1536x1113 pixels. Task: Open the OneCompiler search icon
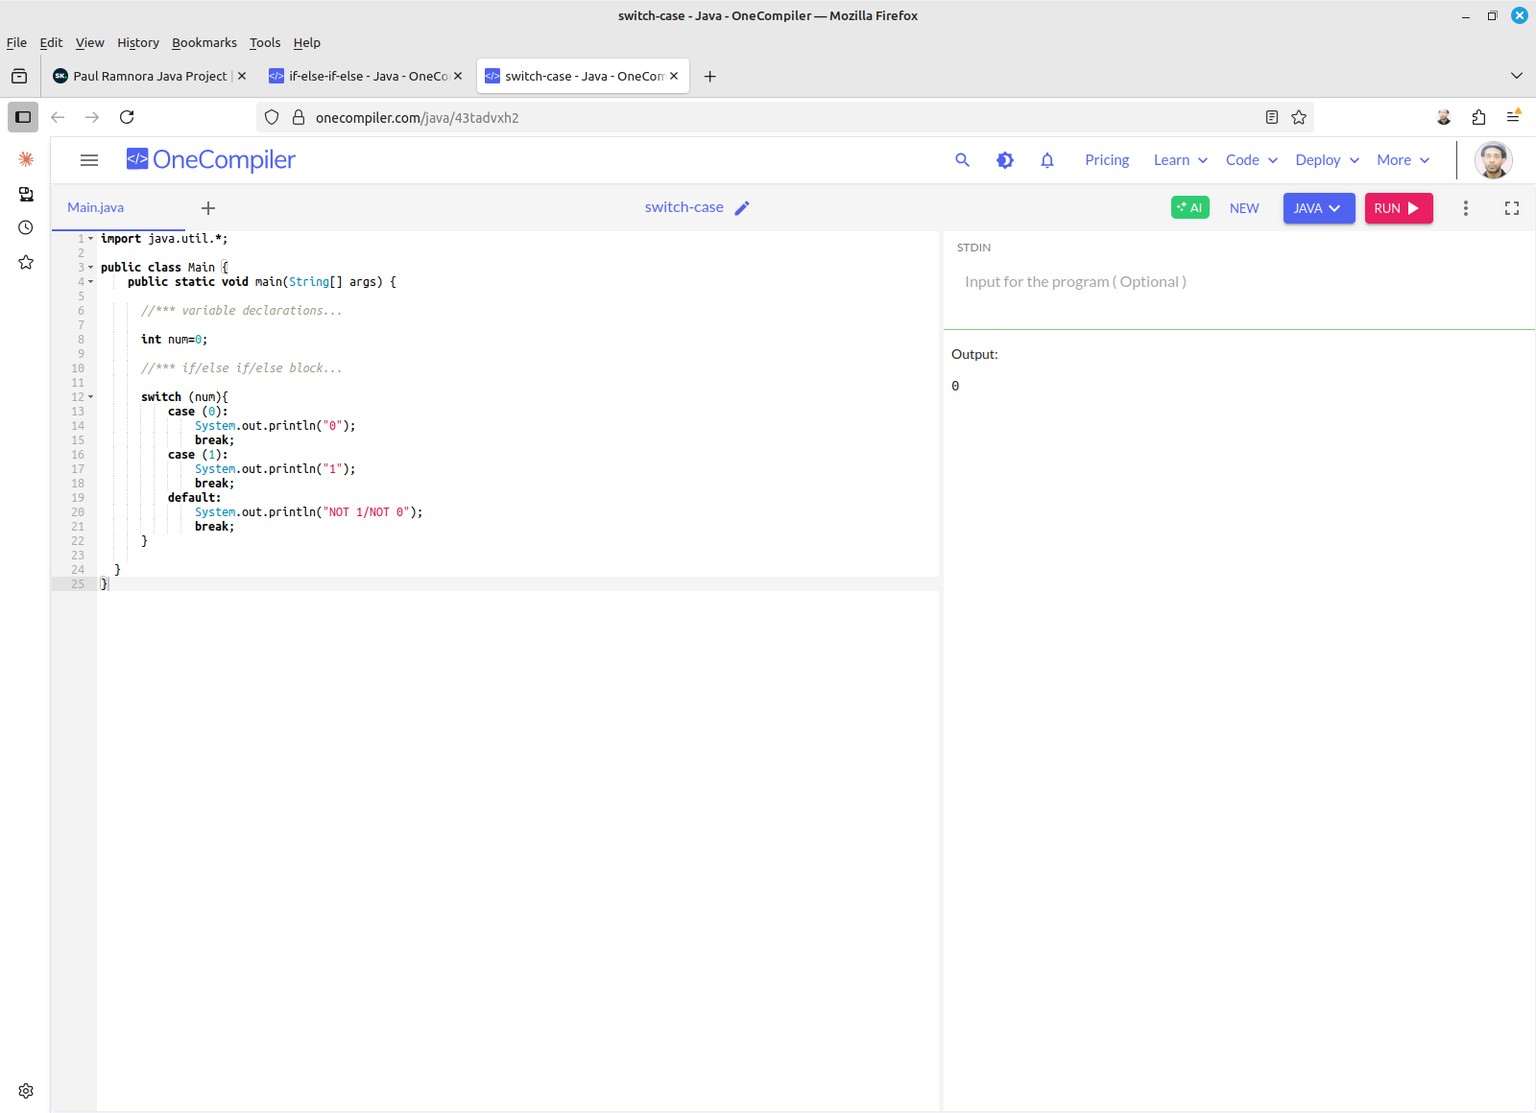[x=962, y=160]
